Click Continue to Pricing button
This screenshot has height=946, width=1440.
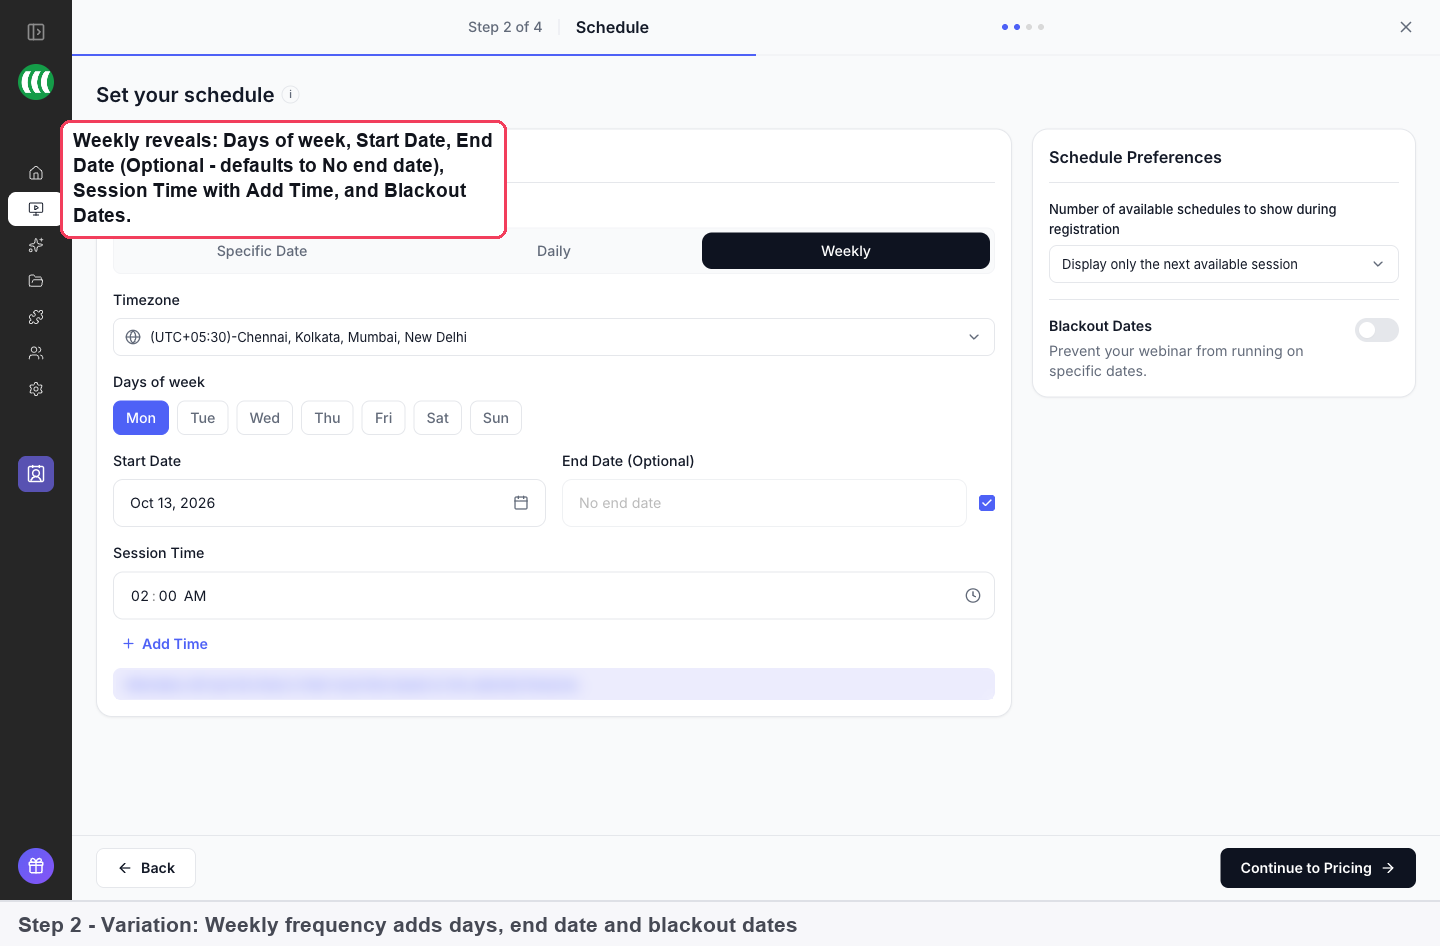[1318, 868]
